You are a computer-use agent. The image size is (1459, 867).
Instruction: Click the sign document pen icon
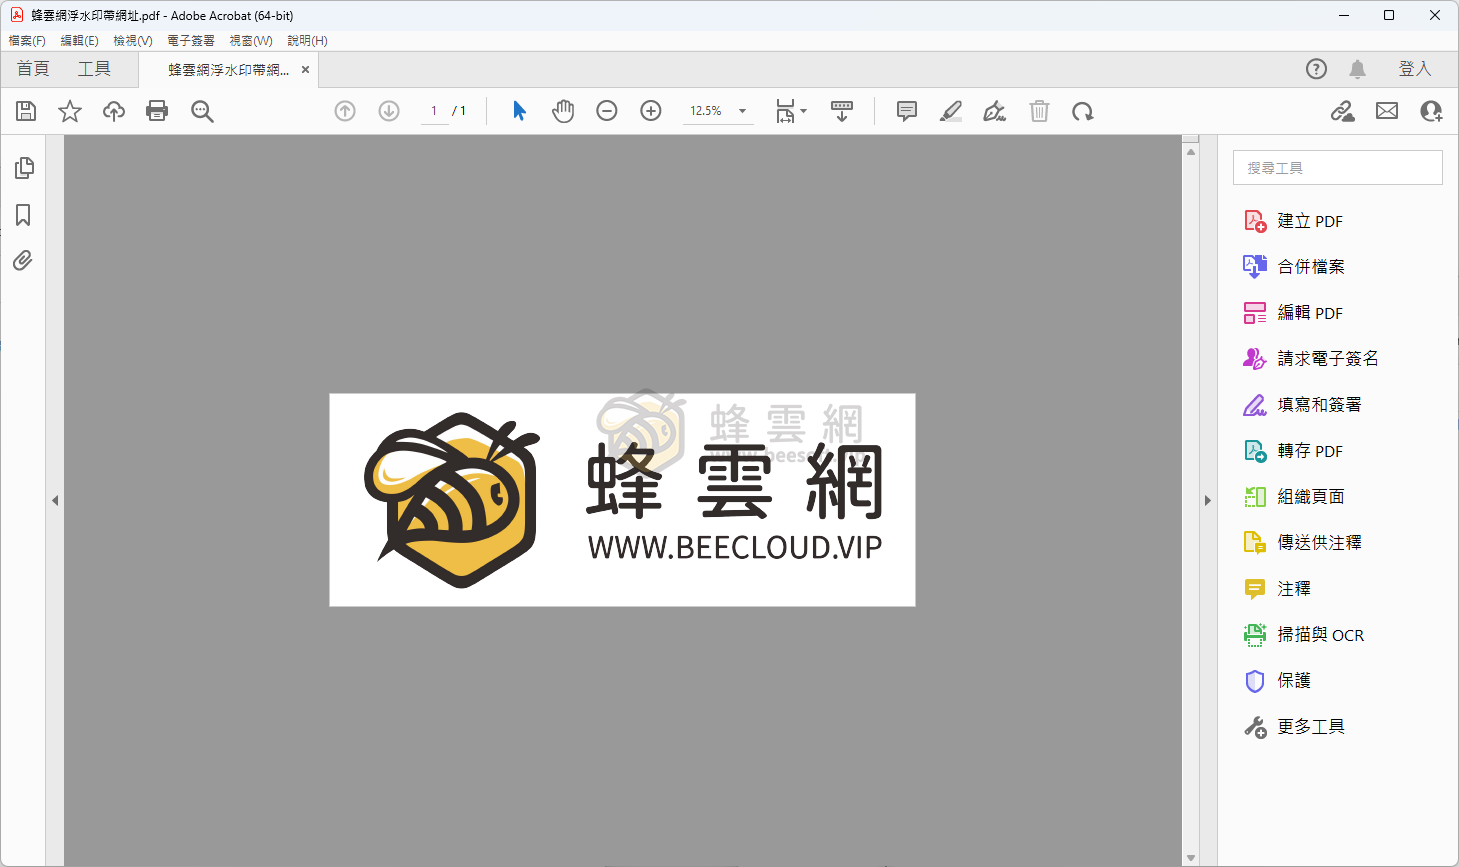pos(995,111)
